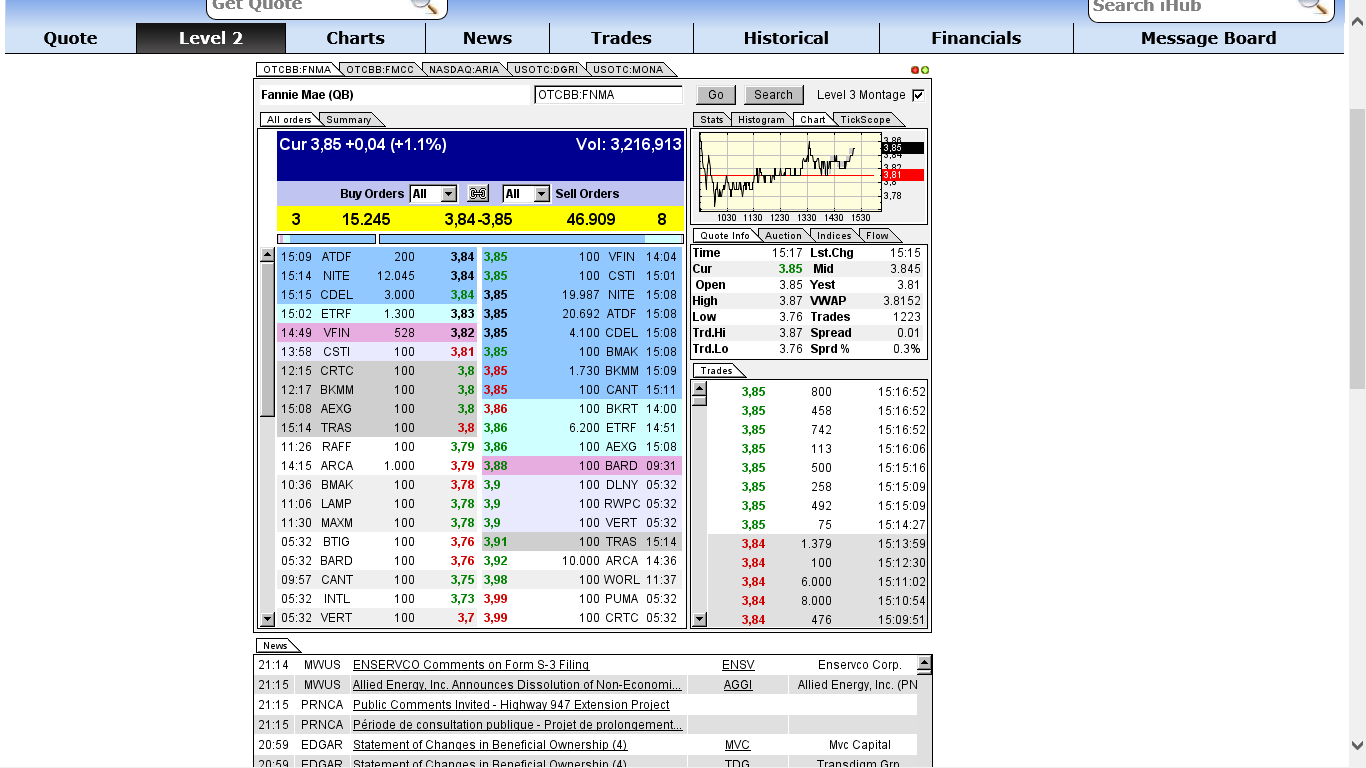Click the trade of 8.000 at 15:10:54
Viewport: 1366px width, 768px height.
(817, 601)
